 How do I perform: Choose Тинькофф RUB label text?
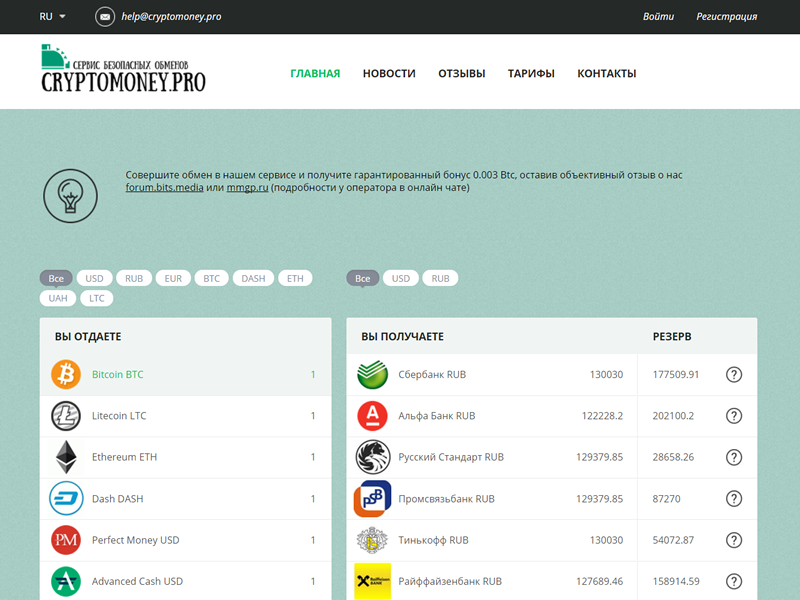point(433,540)
